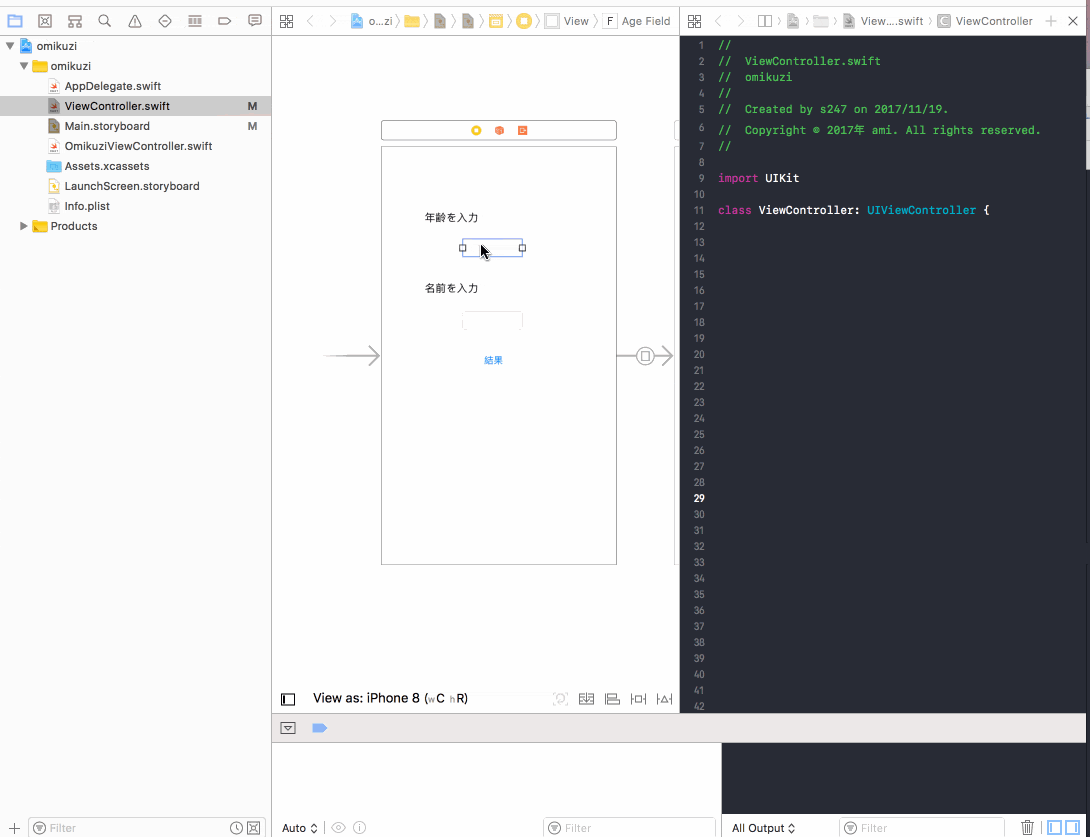Expand the Products folder
The image size is (1090, 837).
click(x=24, y=226)
